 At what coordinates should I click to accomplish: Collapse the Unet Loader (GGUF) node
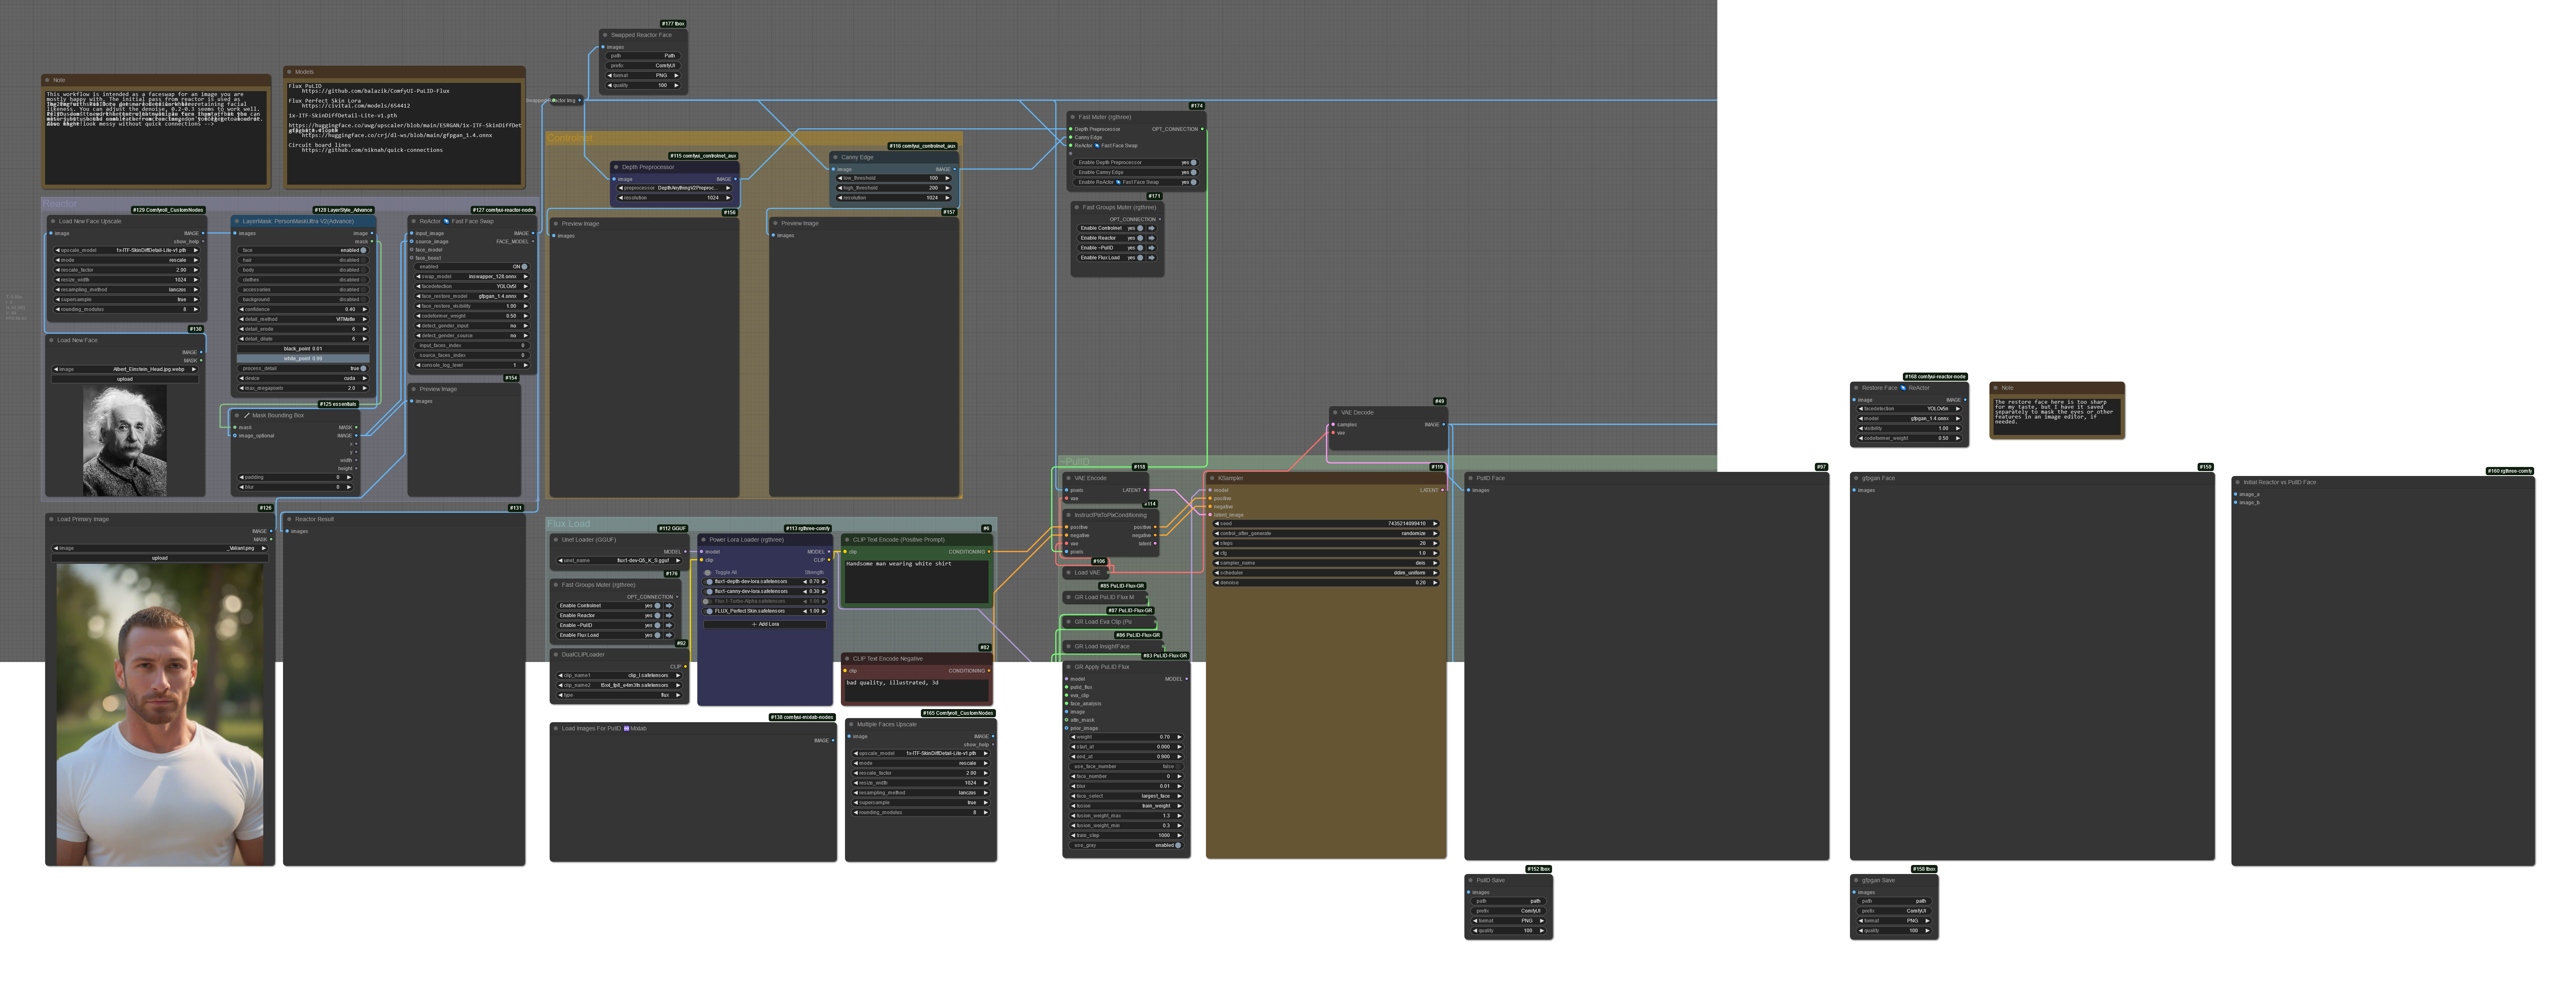coord(556,539)
